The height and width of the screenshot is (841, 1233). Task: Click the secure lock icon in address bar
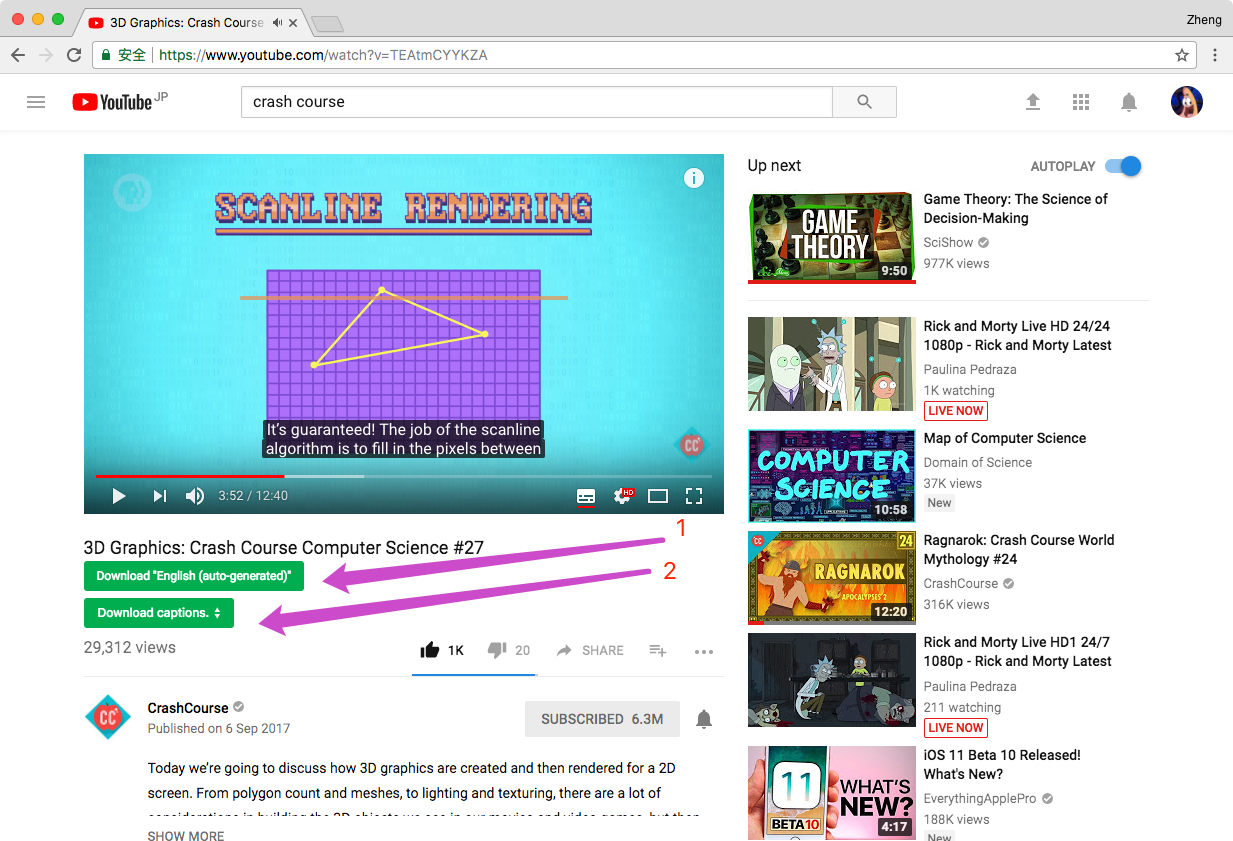coord(106,55)
